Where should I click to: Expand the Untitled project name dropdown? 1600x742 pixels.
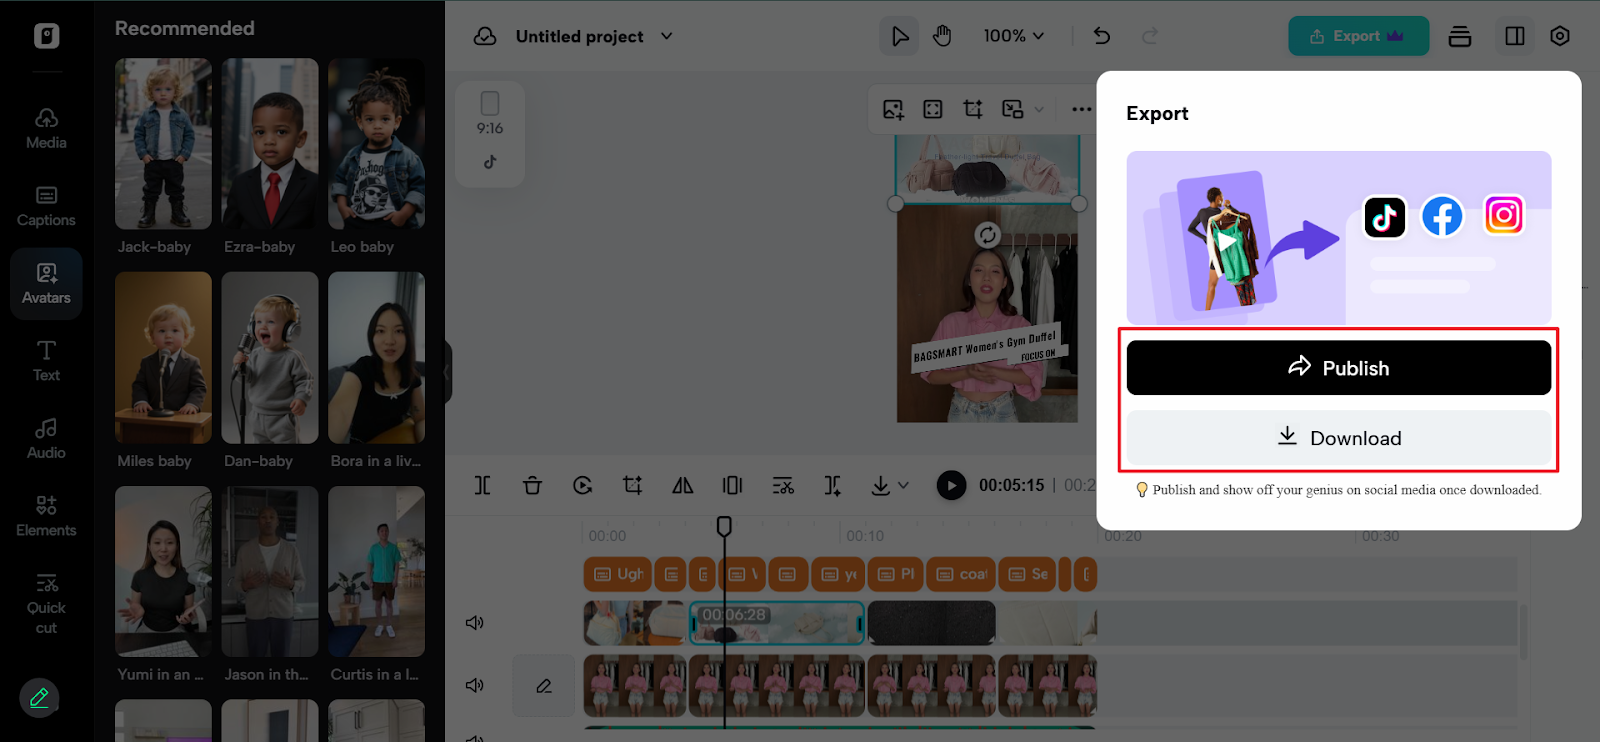pos(667,37)
